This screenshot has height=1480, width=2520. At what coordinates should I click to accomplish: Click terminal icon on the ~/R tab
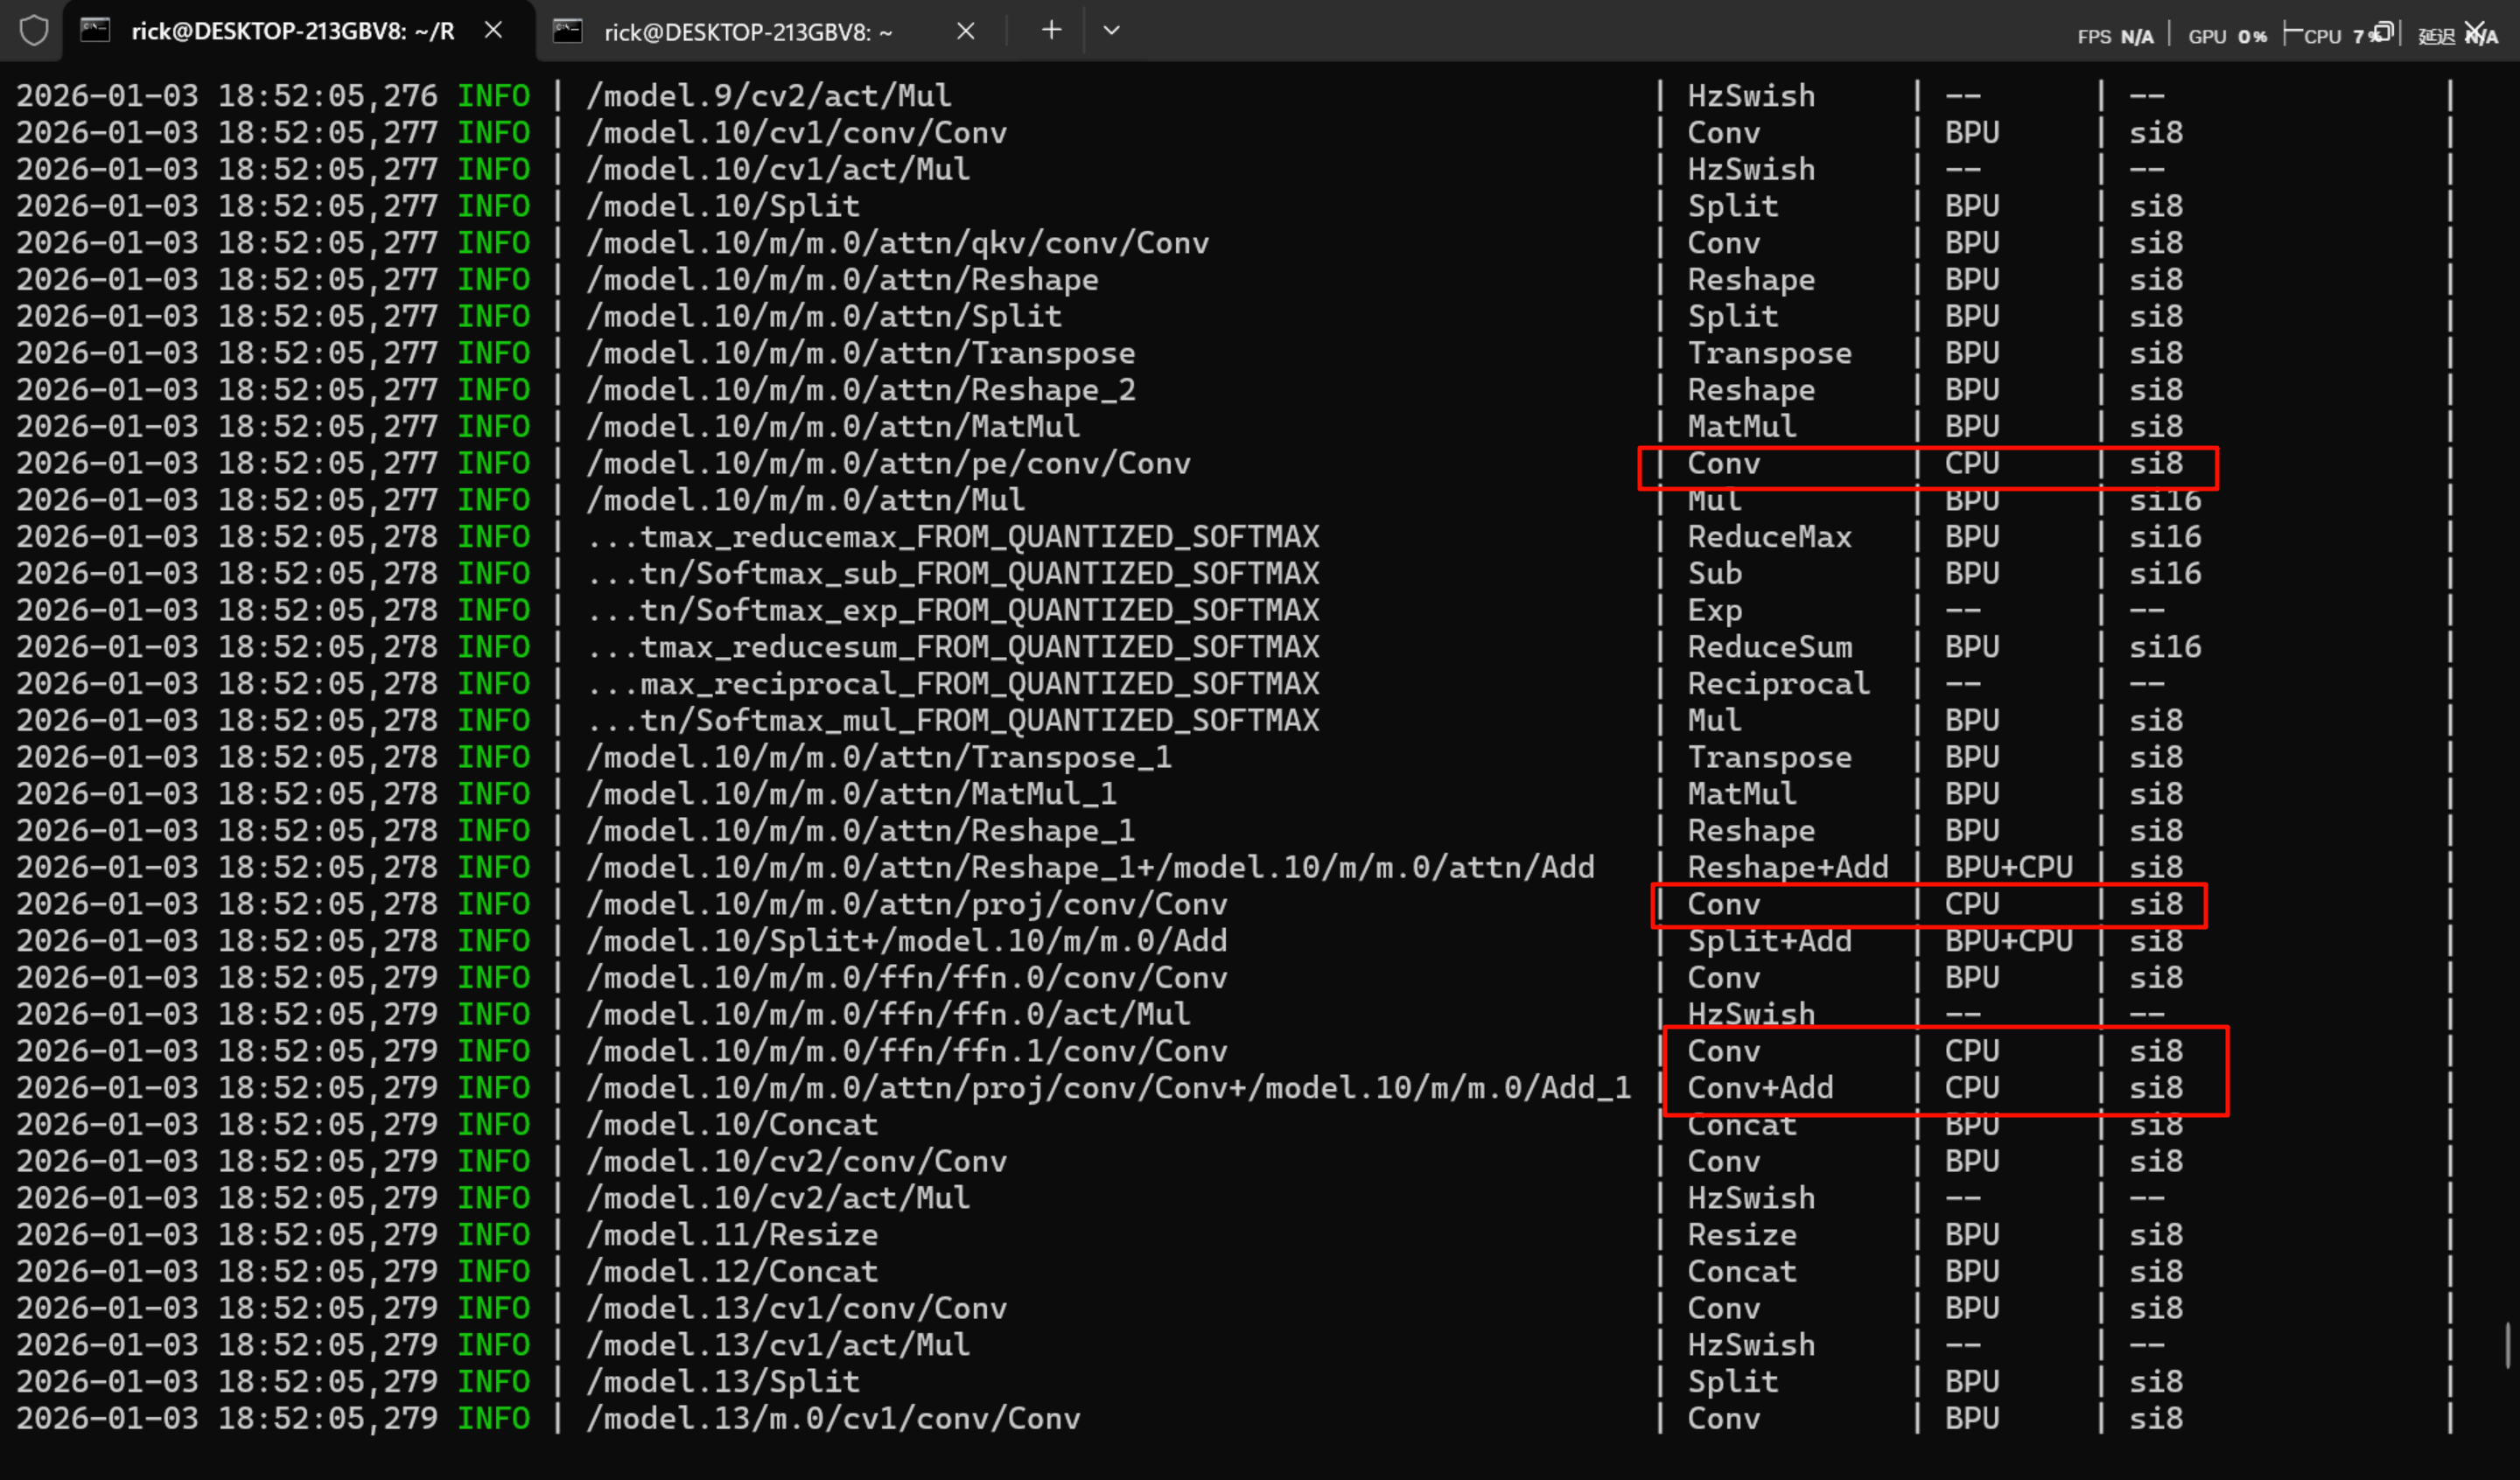click(x=95, y=31)
